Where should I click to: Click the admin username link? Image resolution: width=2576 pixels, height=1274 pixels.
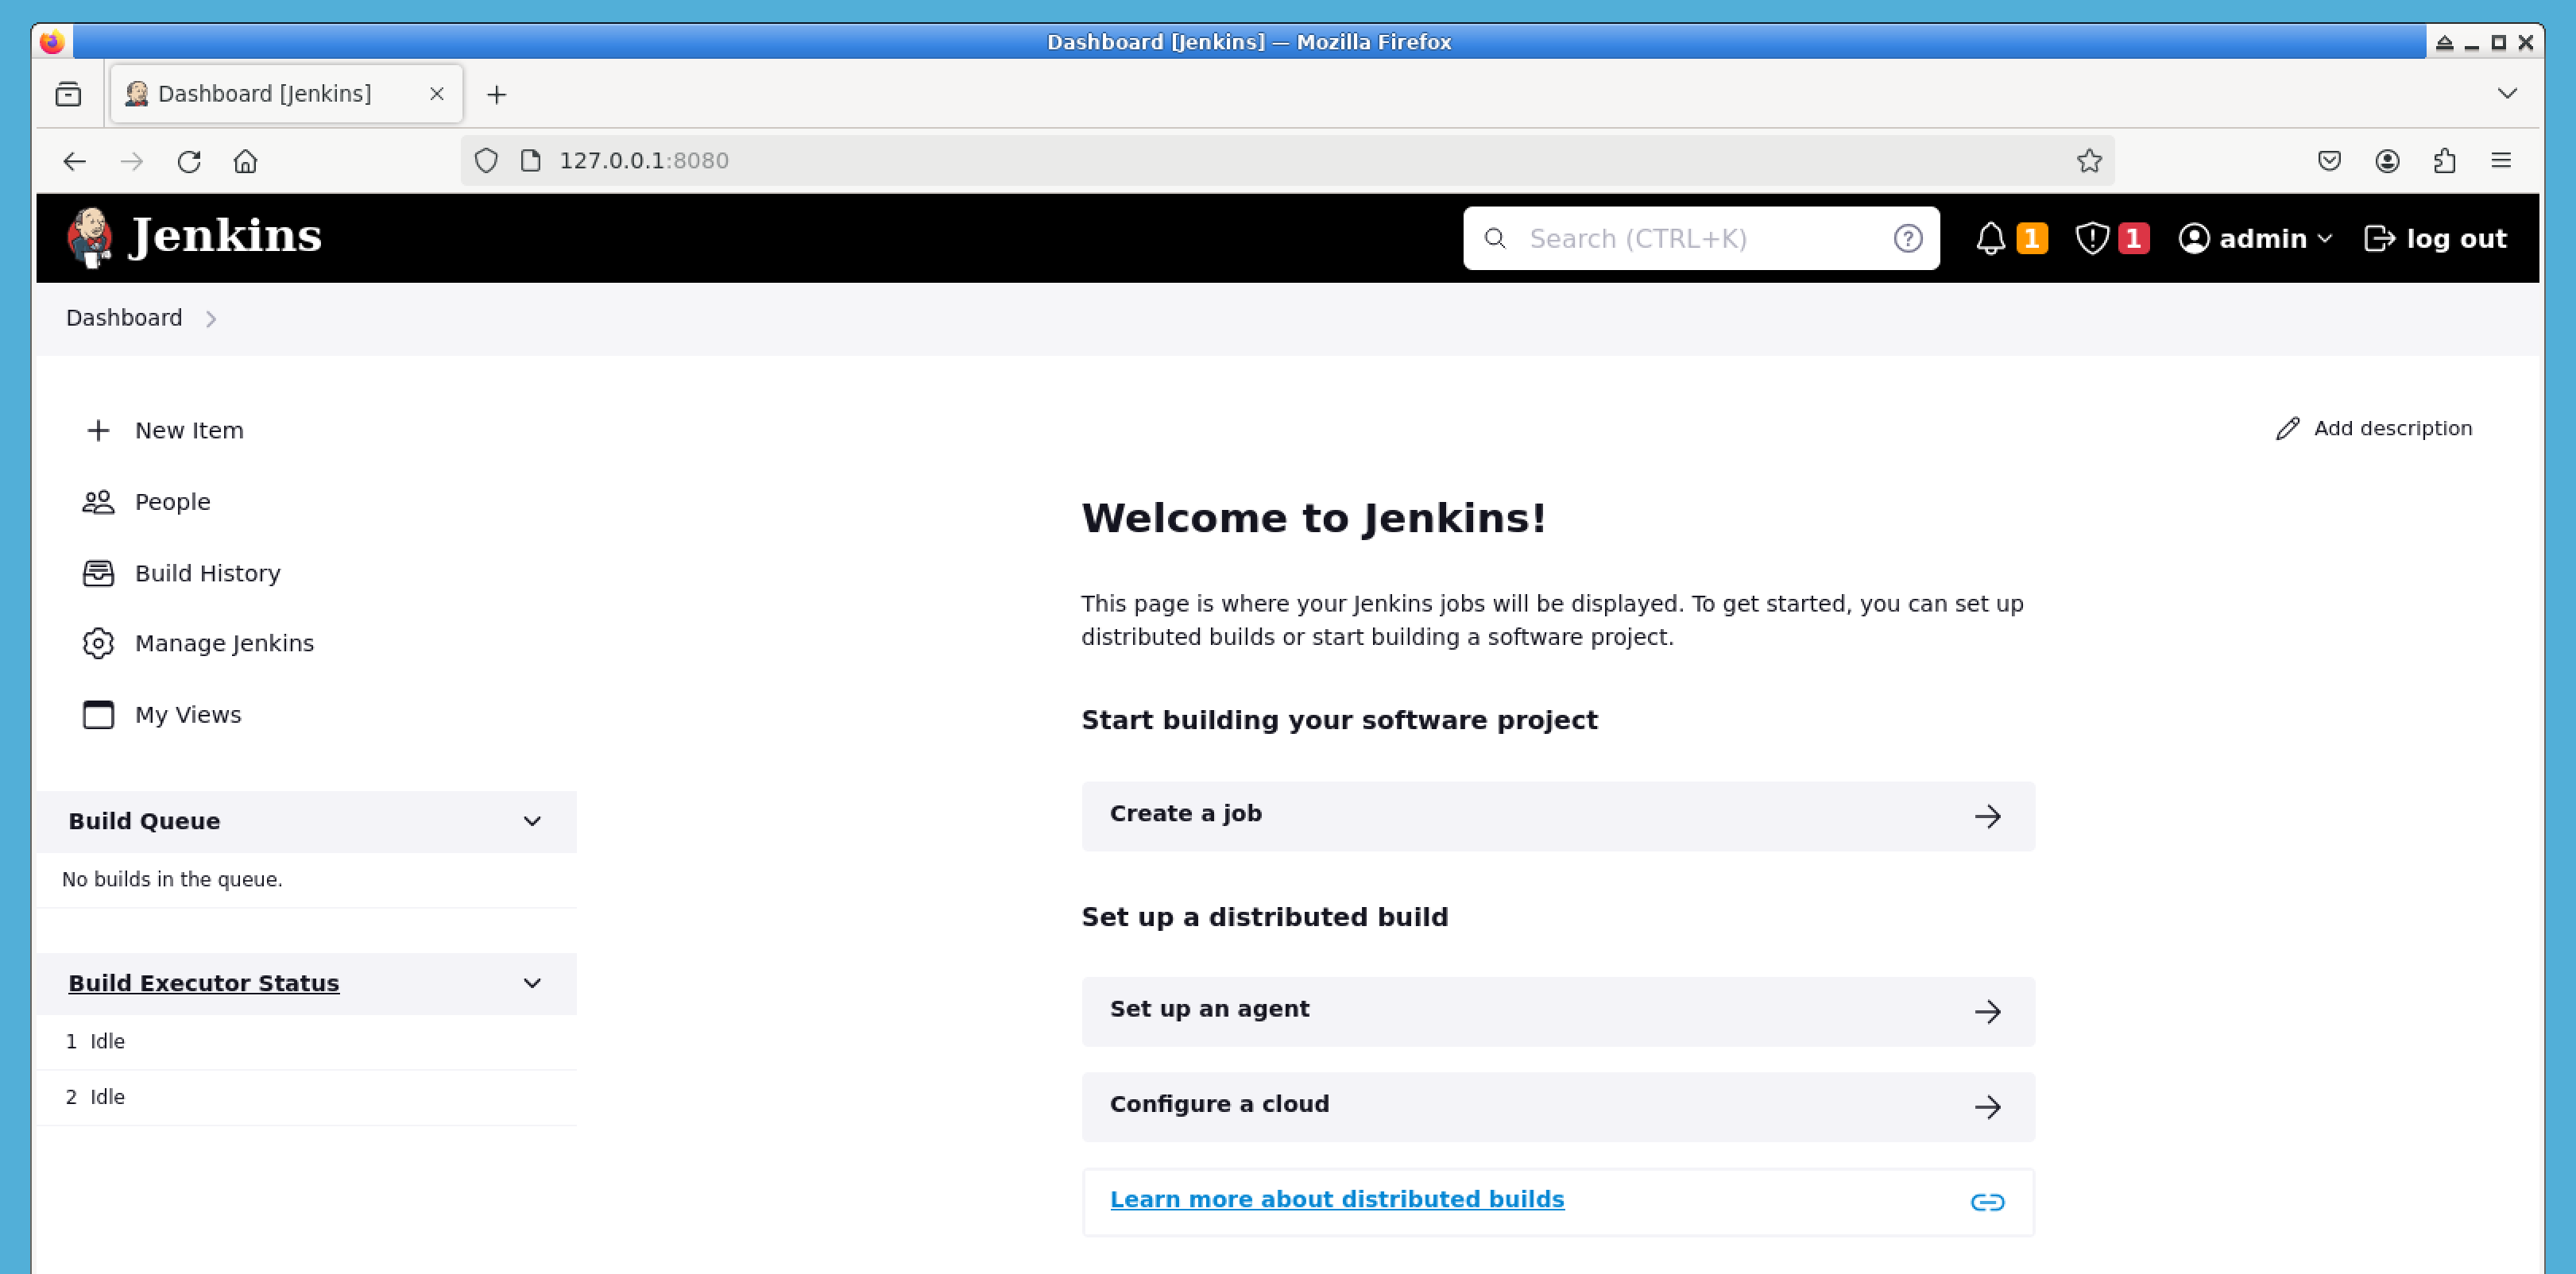click(x=2263, y=239)
